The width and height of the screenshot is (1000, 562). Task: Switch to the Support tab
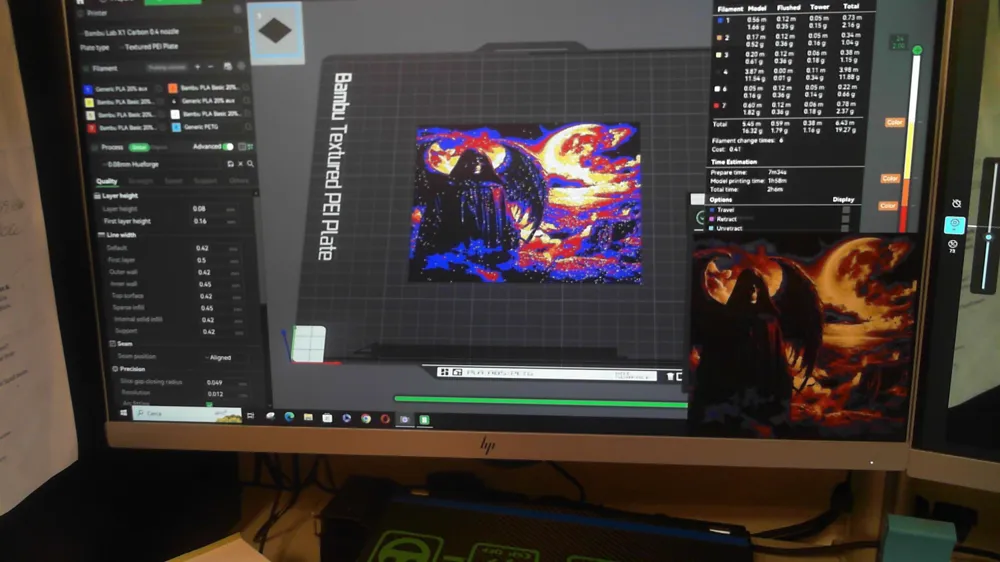click(x=205, y=181)
